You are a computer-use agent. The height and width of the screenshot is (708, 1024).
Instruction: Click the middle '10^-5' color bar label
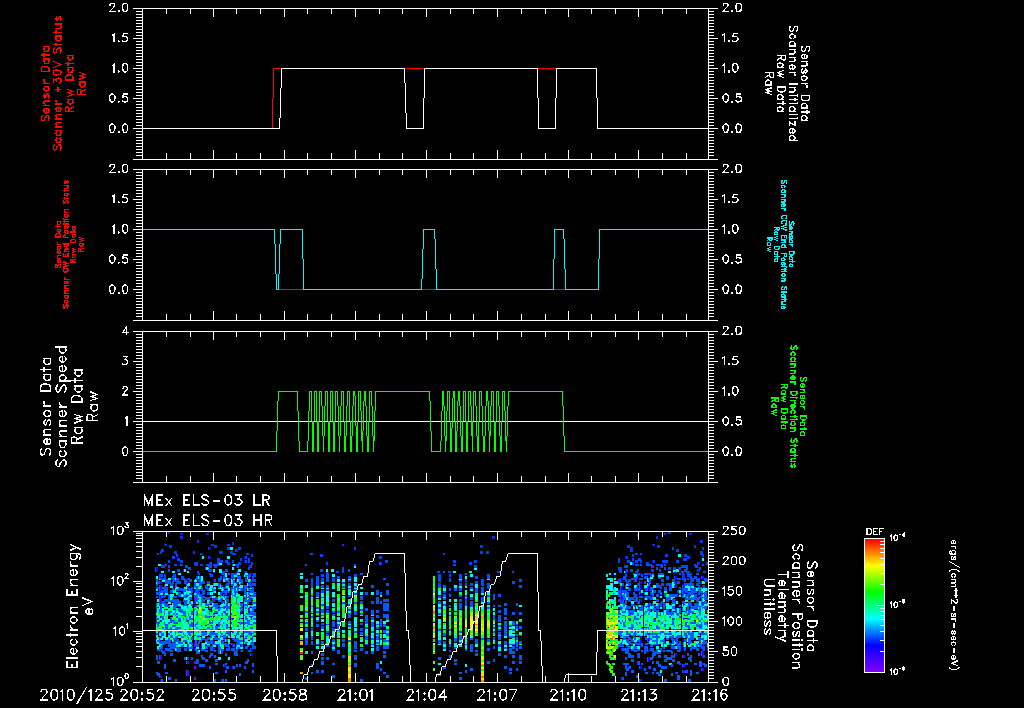898,605
